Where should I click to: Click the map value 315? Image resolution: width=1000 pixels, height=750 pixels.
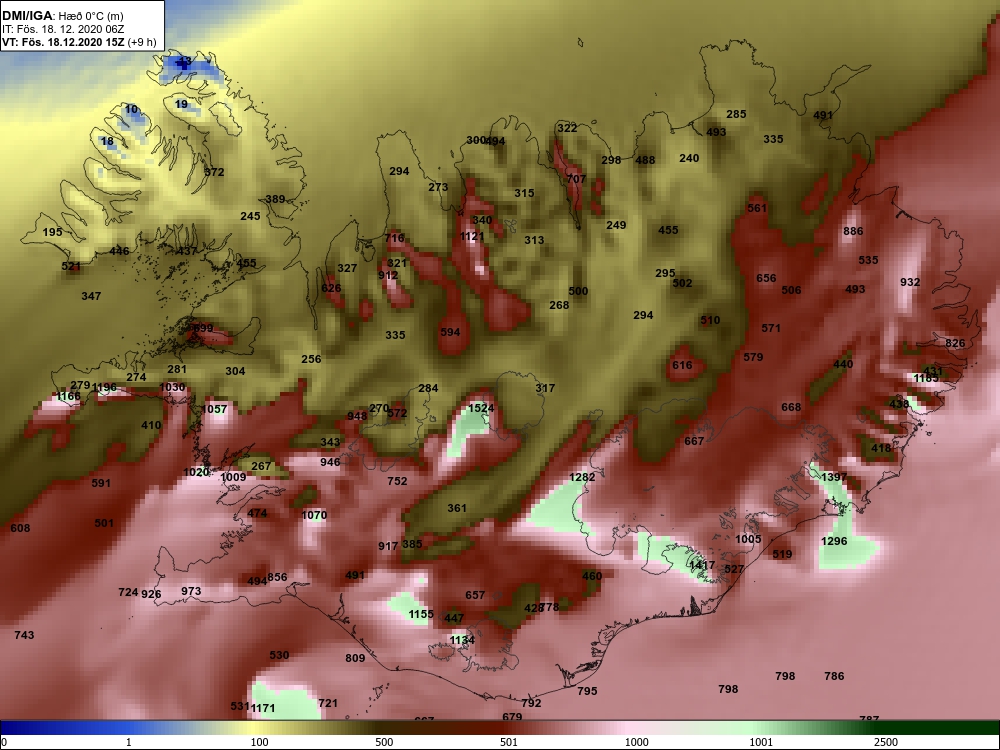524,193
